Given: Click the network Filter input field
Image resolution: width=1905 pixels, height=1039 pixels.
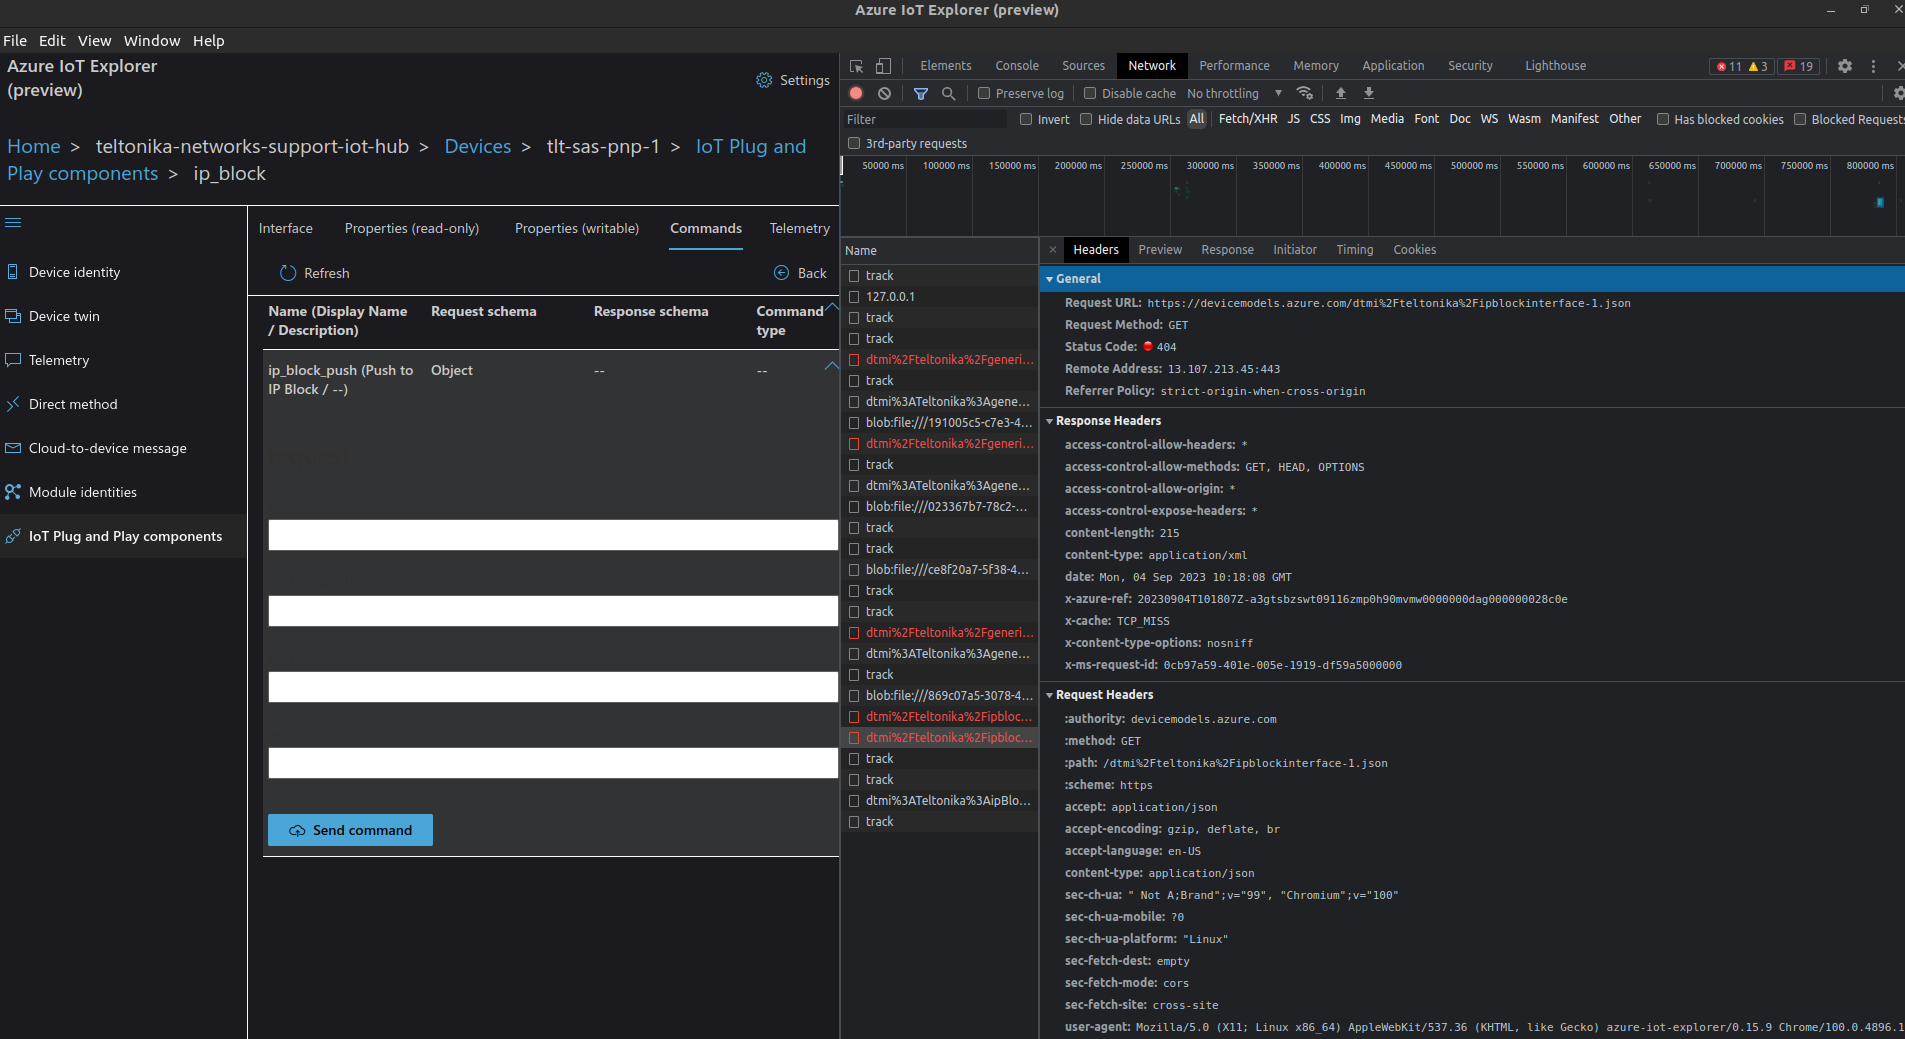Looking at the screenshot, I should pyautogui.click(x=925, y=119).
